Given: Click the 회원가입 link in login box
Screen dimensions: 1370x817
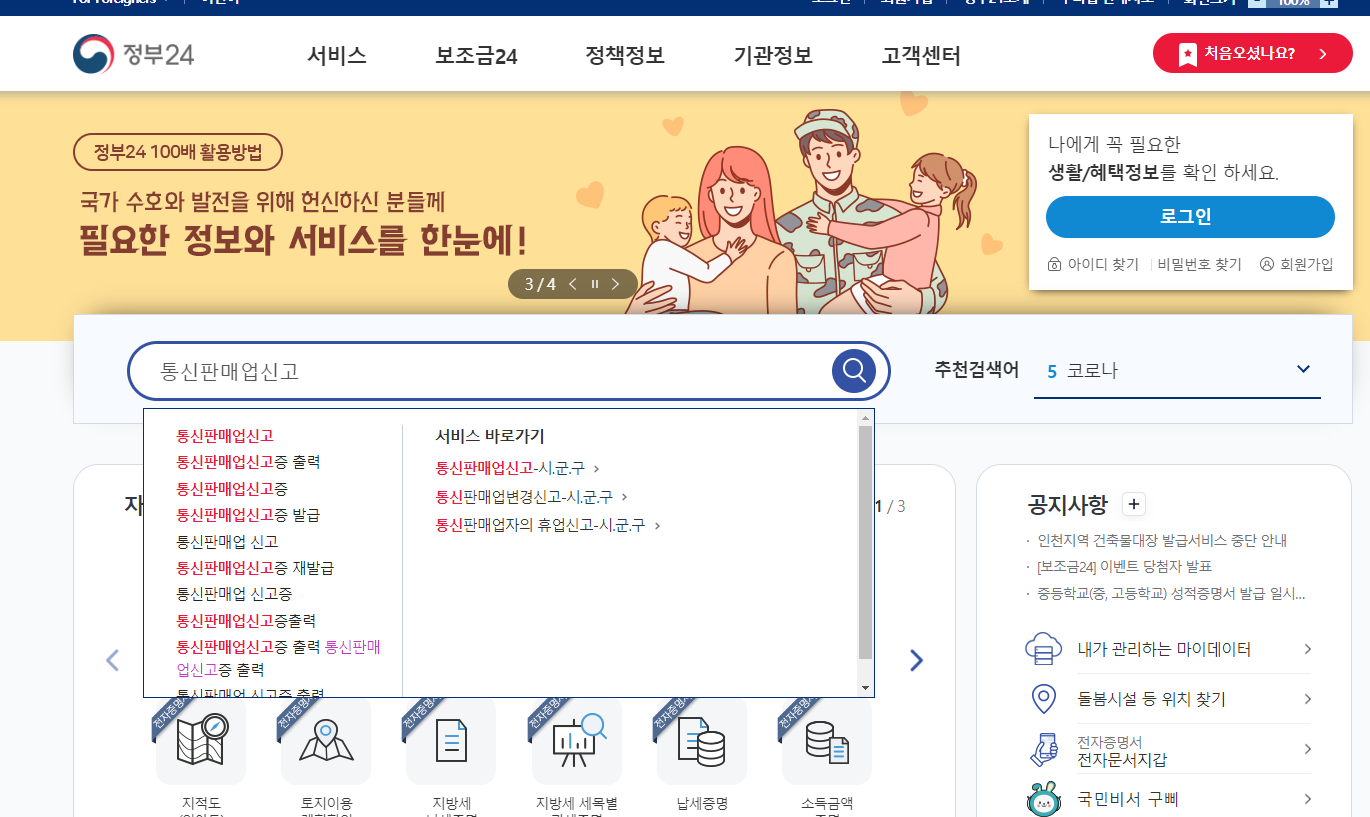Looking at the screenshot, I should pyautogui.click(x=1306, y=265).
